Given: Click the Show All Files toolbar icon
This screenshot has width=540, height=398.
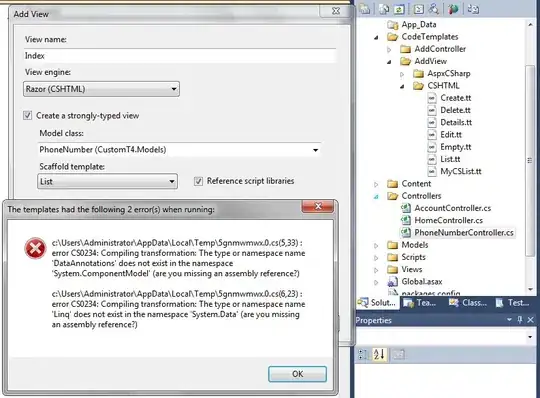Looking at the screenshot, I should click(x=384, y=9).
